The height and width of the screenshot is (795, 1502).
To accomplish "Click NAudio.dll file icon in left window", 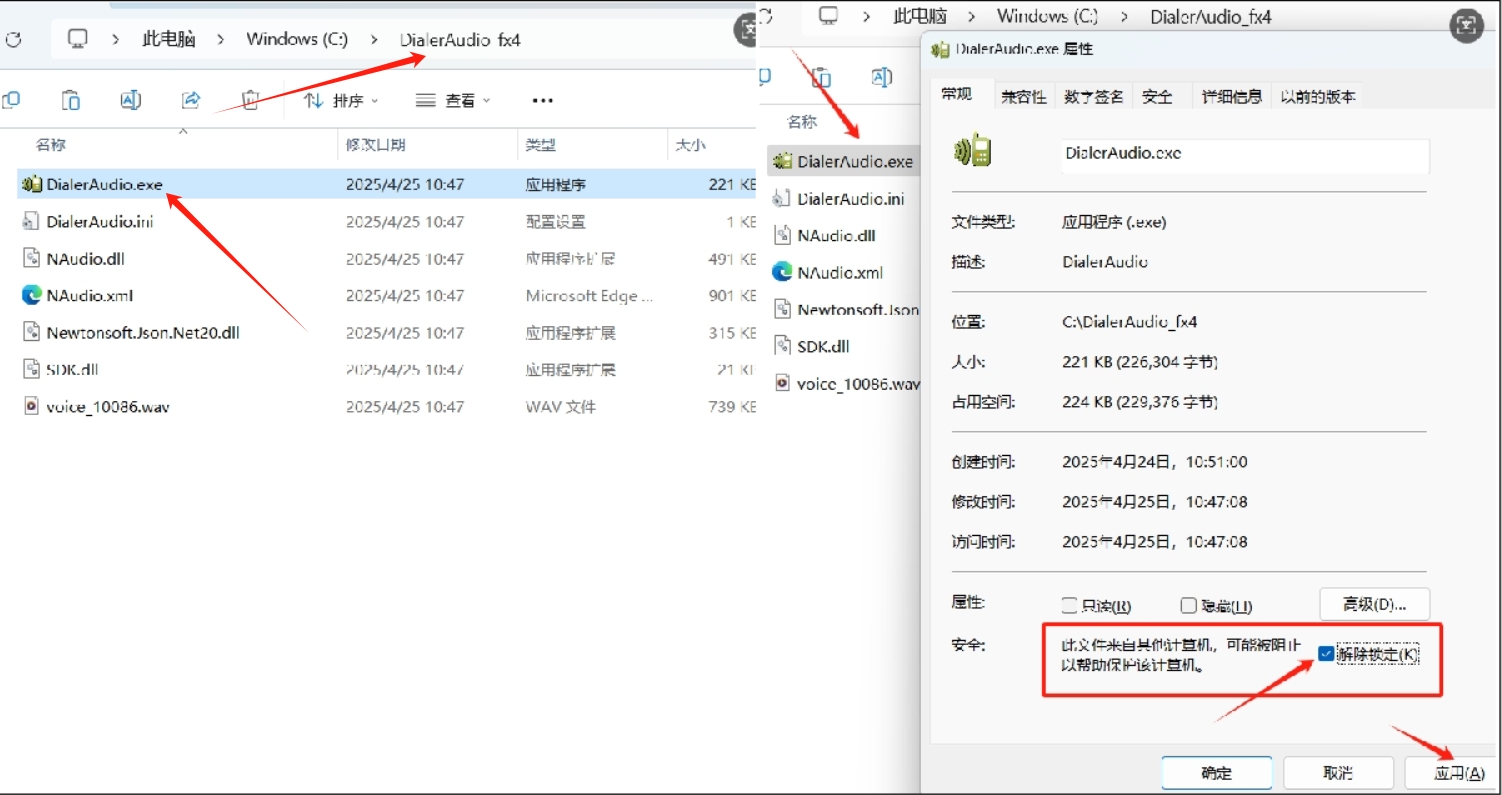I will click(x=32, y=258).
